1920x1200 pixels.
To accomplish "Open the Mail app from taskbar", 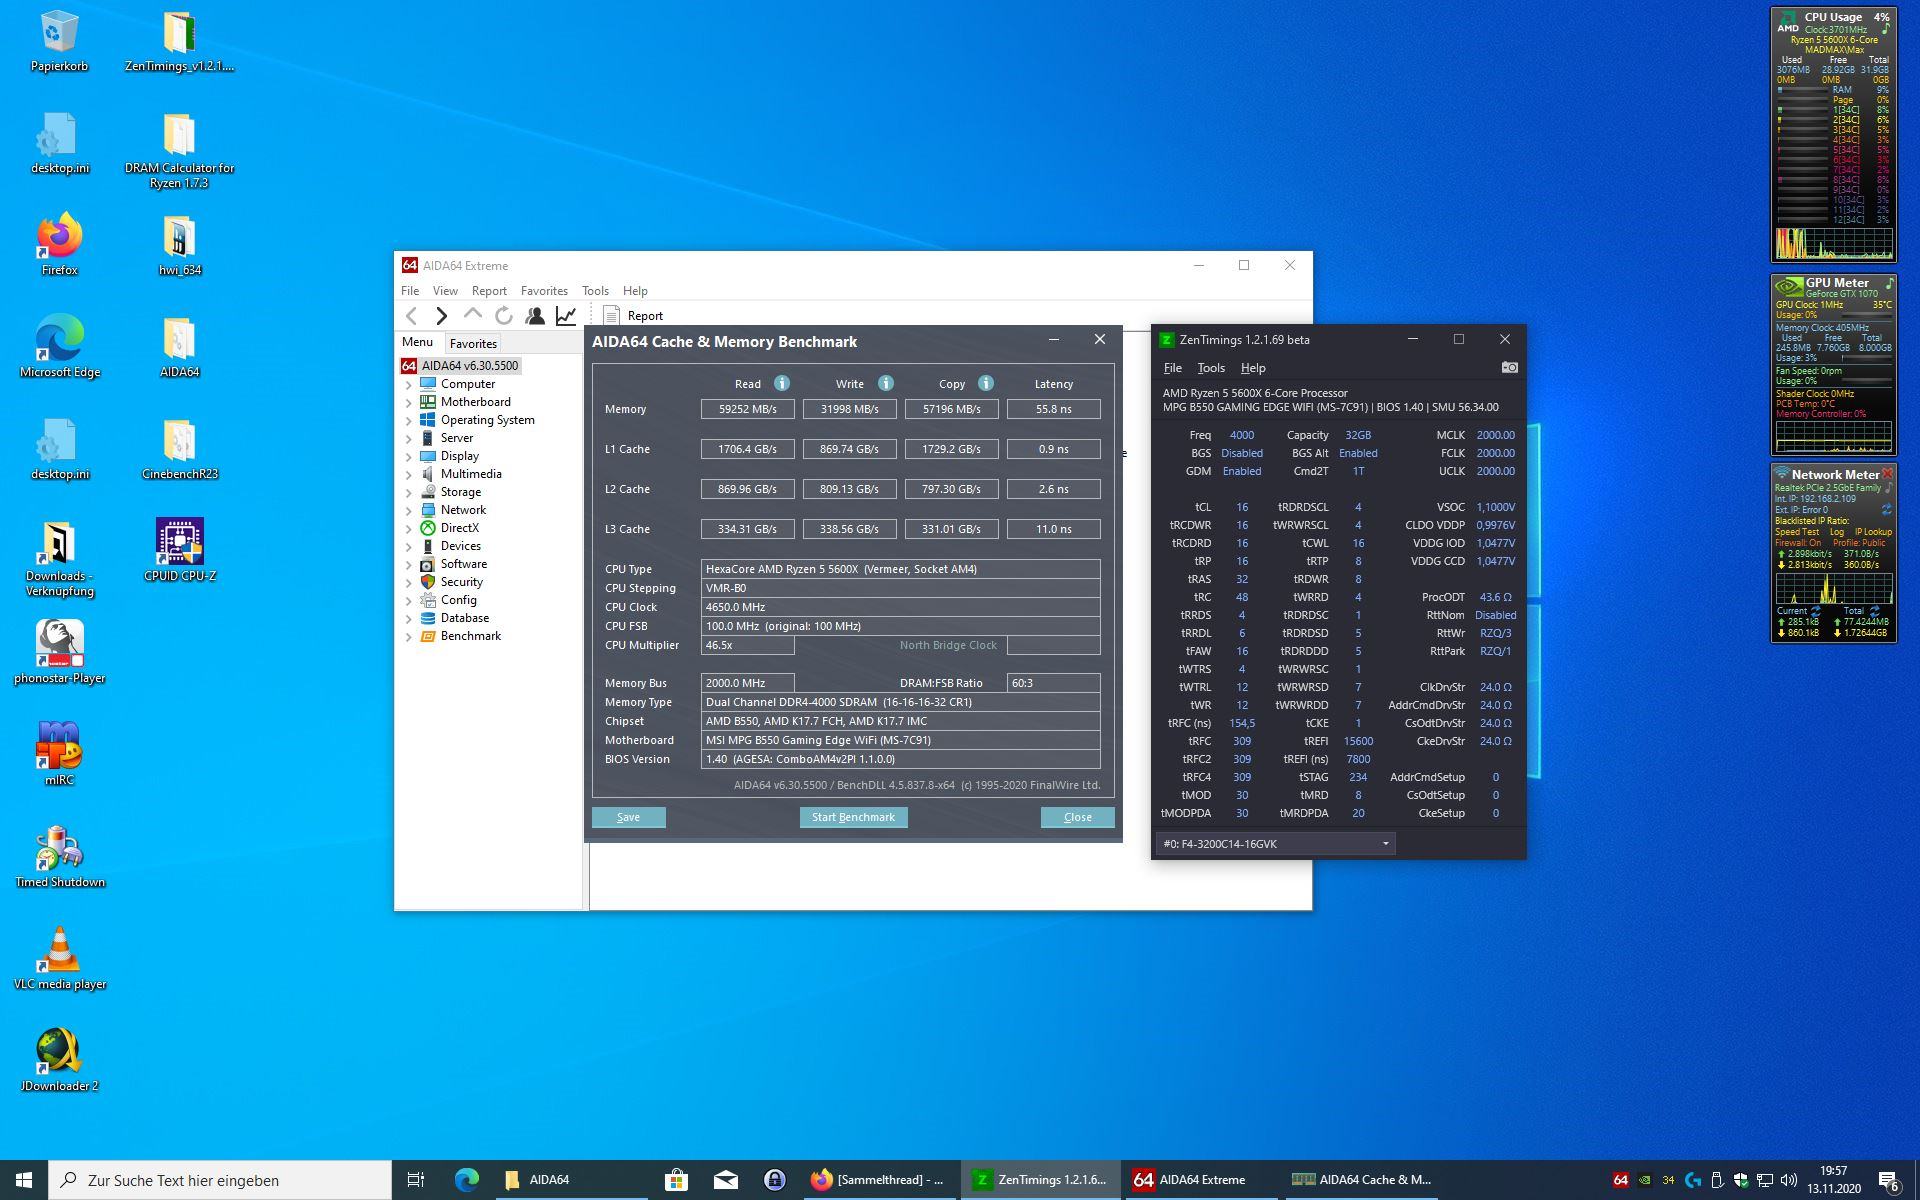I will tap(726, 1180).
